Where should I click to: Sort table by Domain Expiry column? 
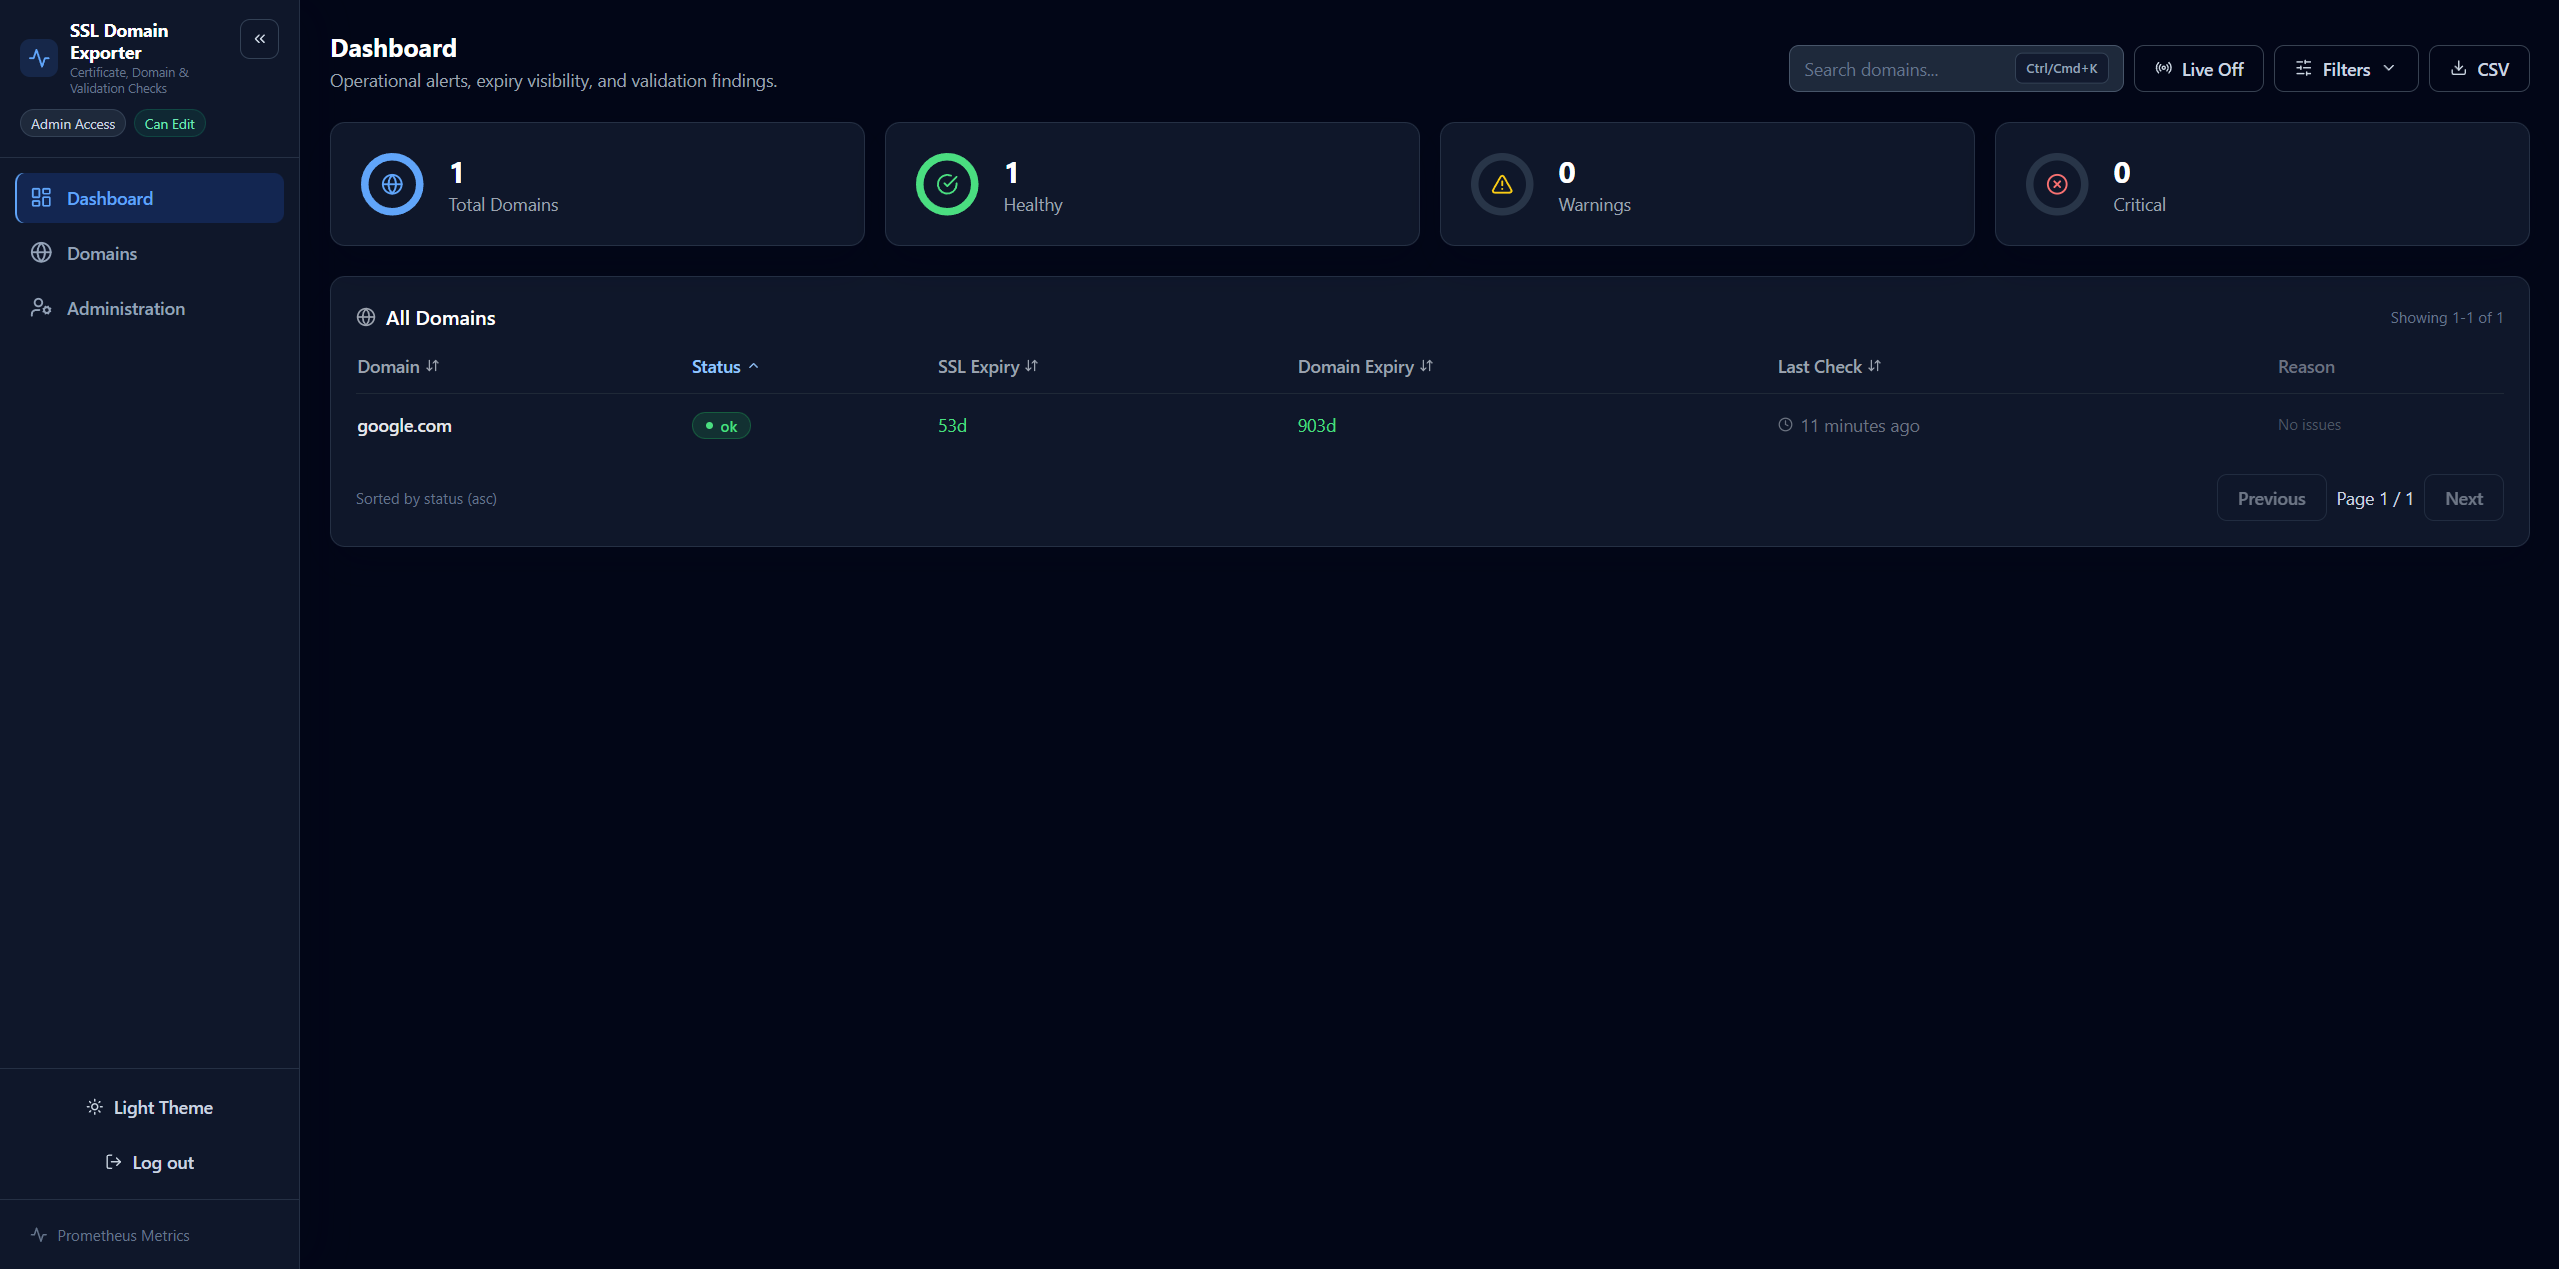click(x=1365, y=367)
